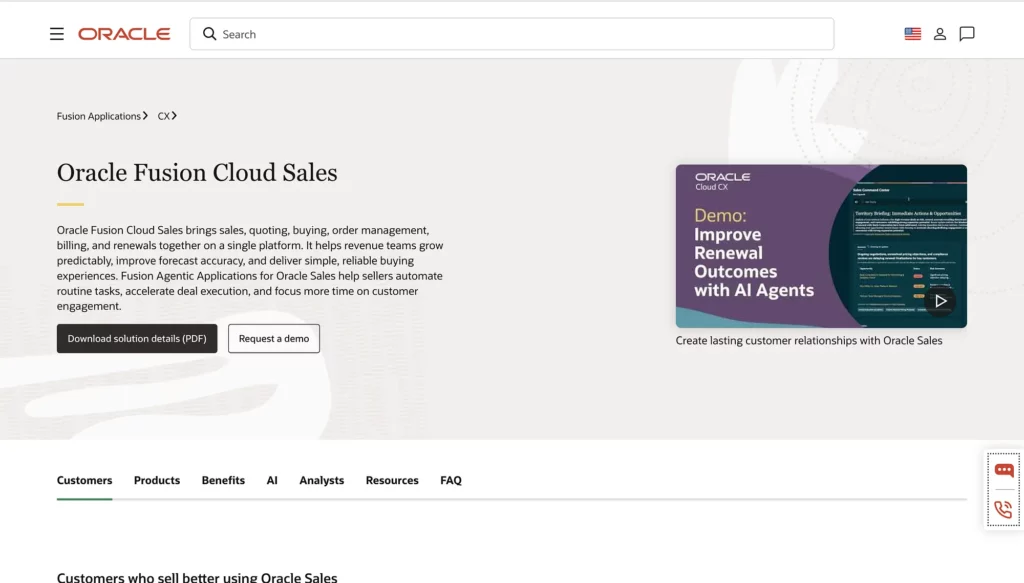Open live chat floating icon
This screenshot has width=1024, height=583.
click(1004, 470)
